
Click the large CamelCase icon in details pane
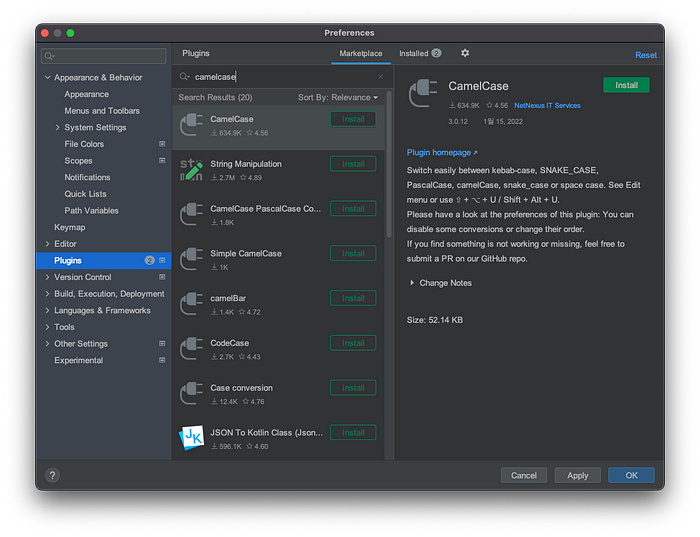pyautogui.click(x=423, y=93)
